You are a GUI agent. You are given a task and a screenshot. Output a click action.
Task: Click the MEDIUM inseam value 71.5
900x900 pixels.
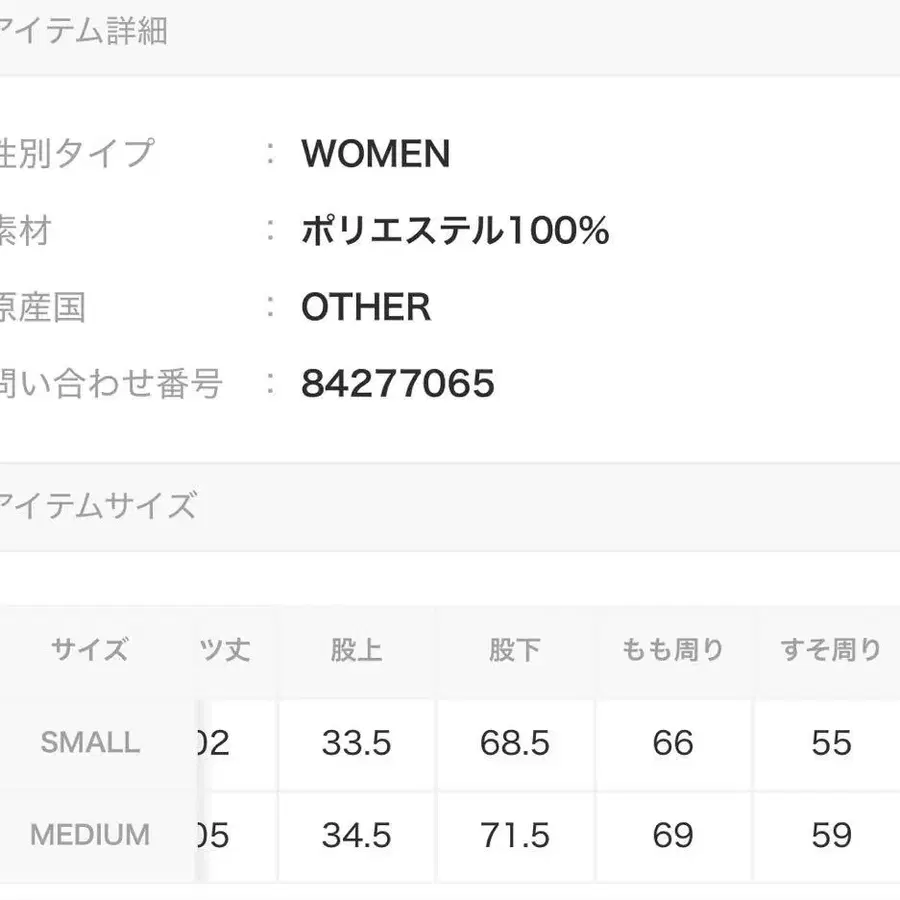[515, 835]
